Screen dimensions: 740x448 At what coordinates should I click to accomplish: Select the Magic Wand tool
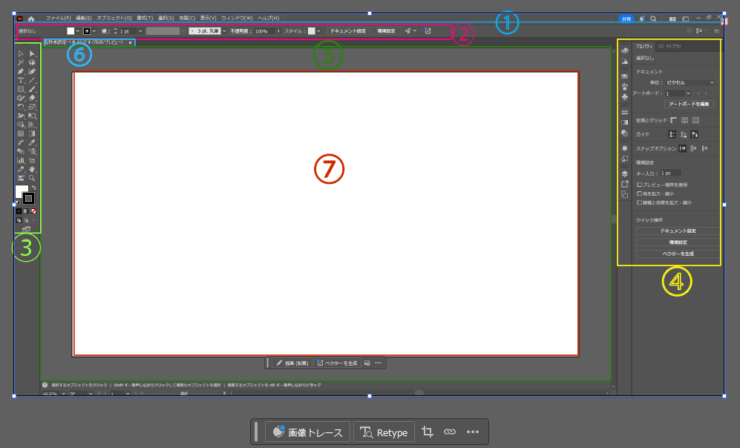[x=21, y=62]
